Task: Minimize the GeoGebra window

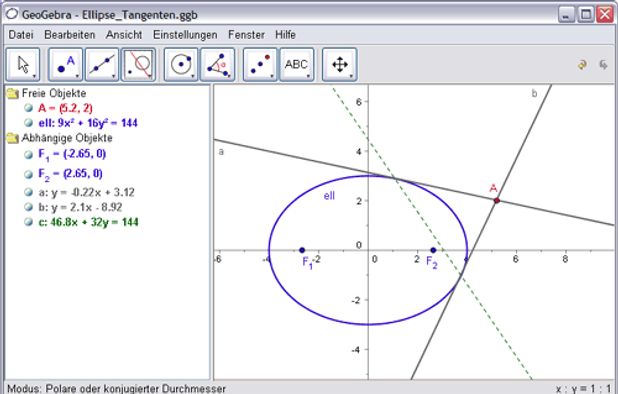Action: pyautogui.click(x=566, y=15)
